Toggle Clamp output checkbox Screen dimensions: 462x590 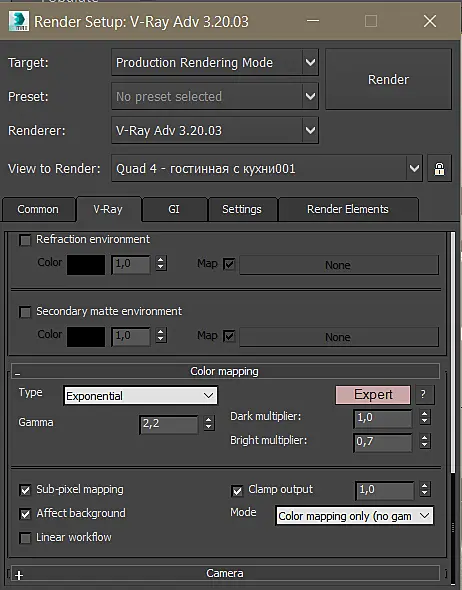pyautogui.click(x=237, y=491)
